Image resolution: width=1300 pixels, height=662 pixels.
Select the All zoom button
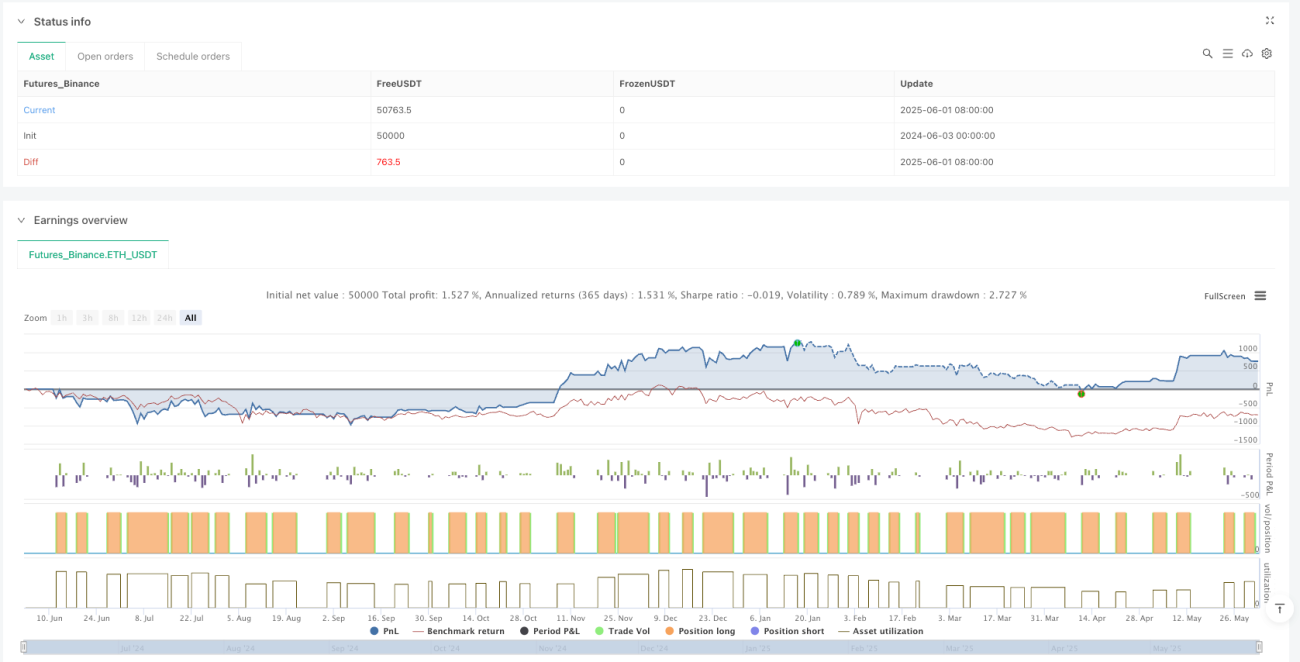190,318
